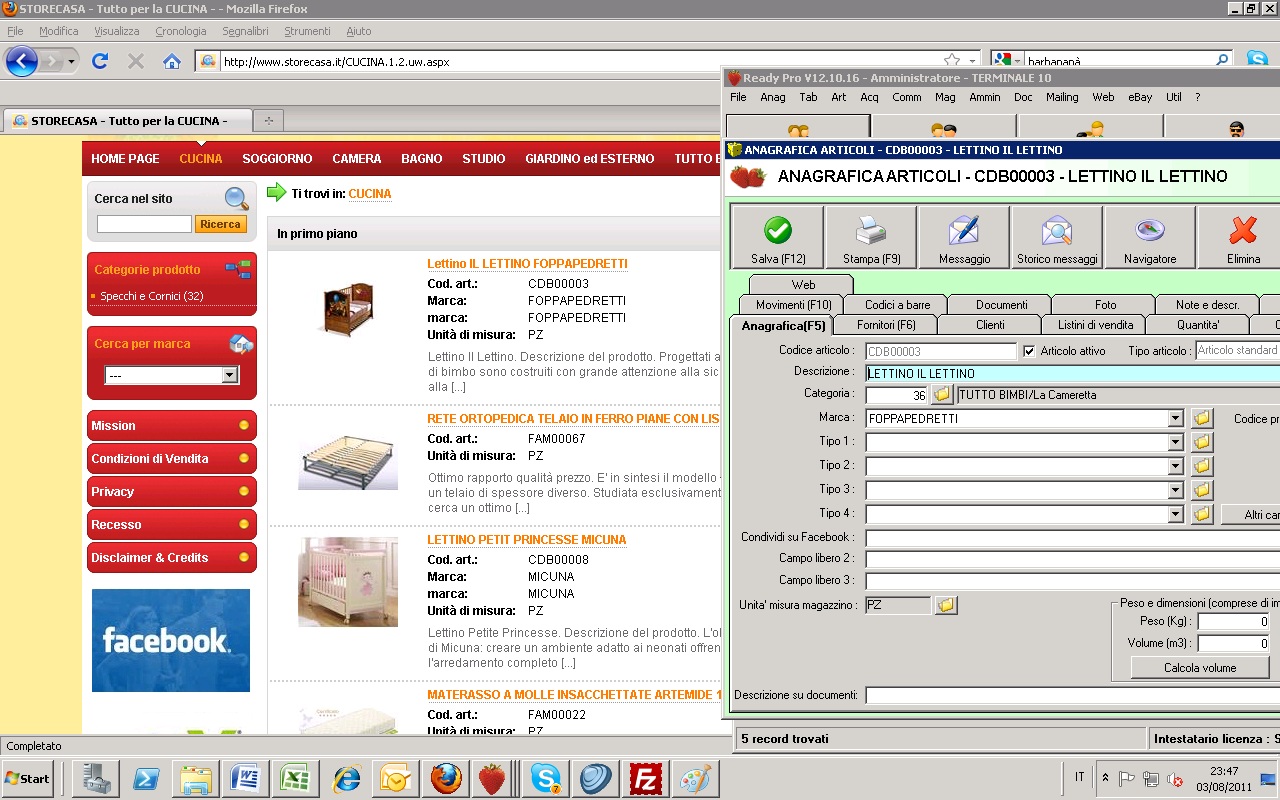Click the sunglasses man icon in Ready Pro toolbar
The image size is (1280, 800).
point(1236,129)
